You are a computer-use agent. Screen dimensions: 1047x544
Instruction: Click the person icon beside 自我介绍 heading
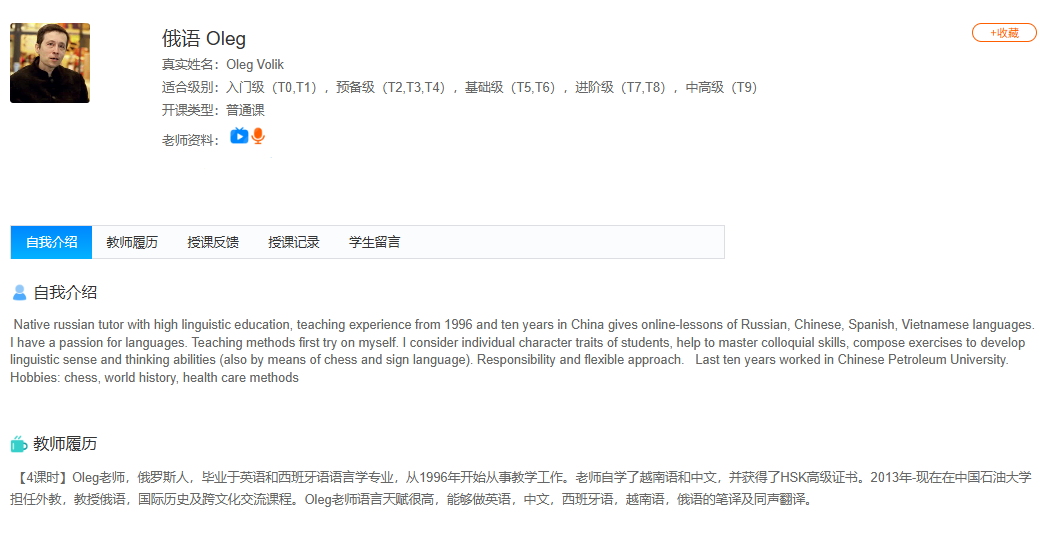pos(19,292)
